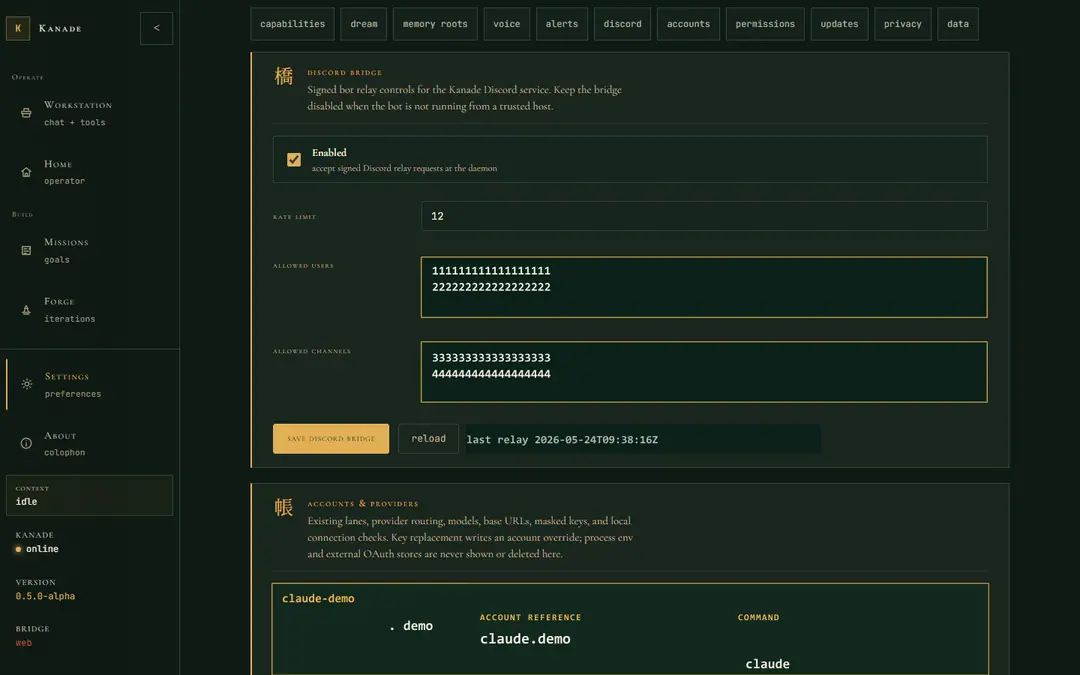Jump to the accounts tab
Screen dimensions: 1080x675
(688, 24)
